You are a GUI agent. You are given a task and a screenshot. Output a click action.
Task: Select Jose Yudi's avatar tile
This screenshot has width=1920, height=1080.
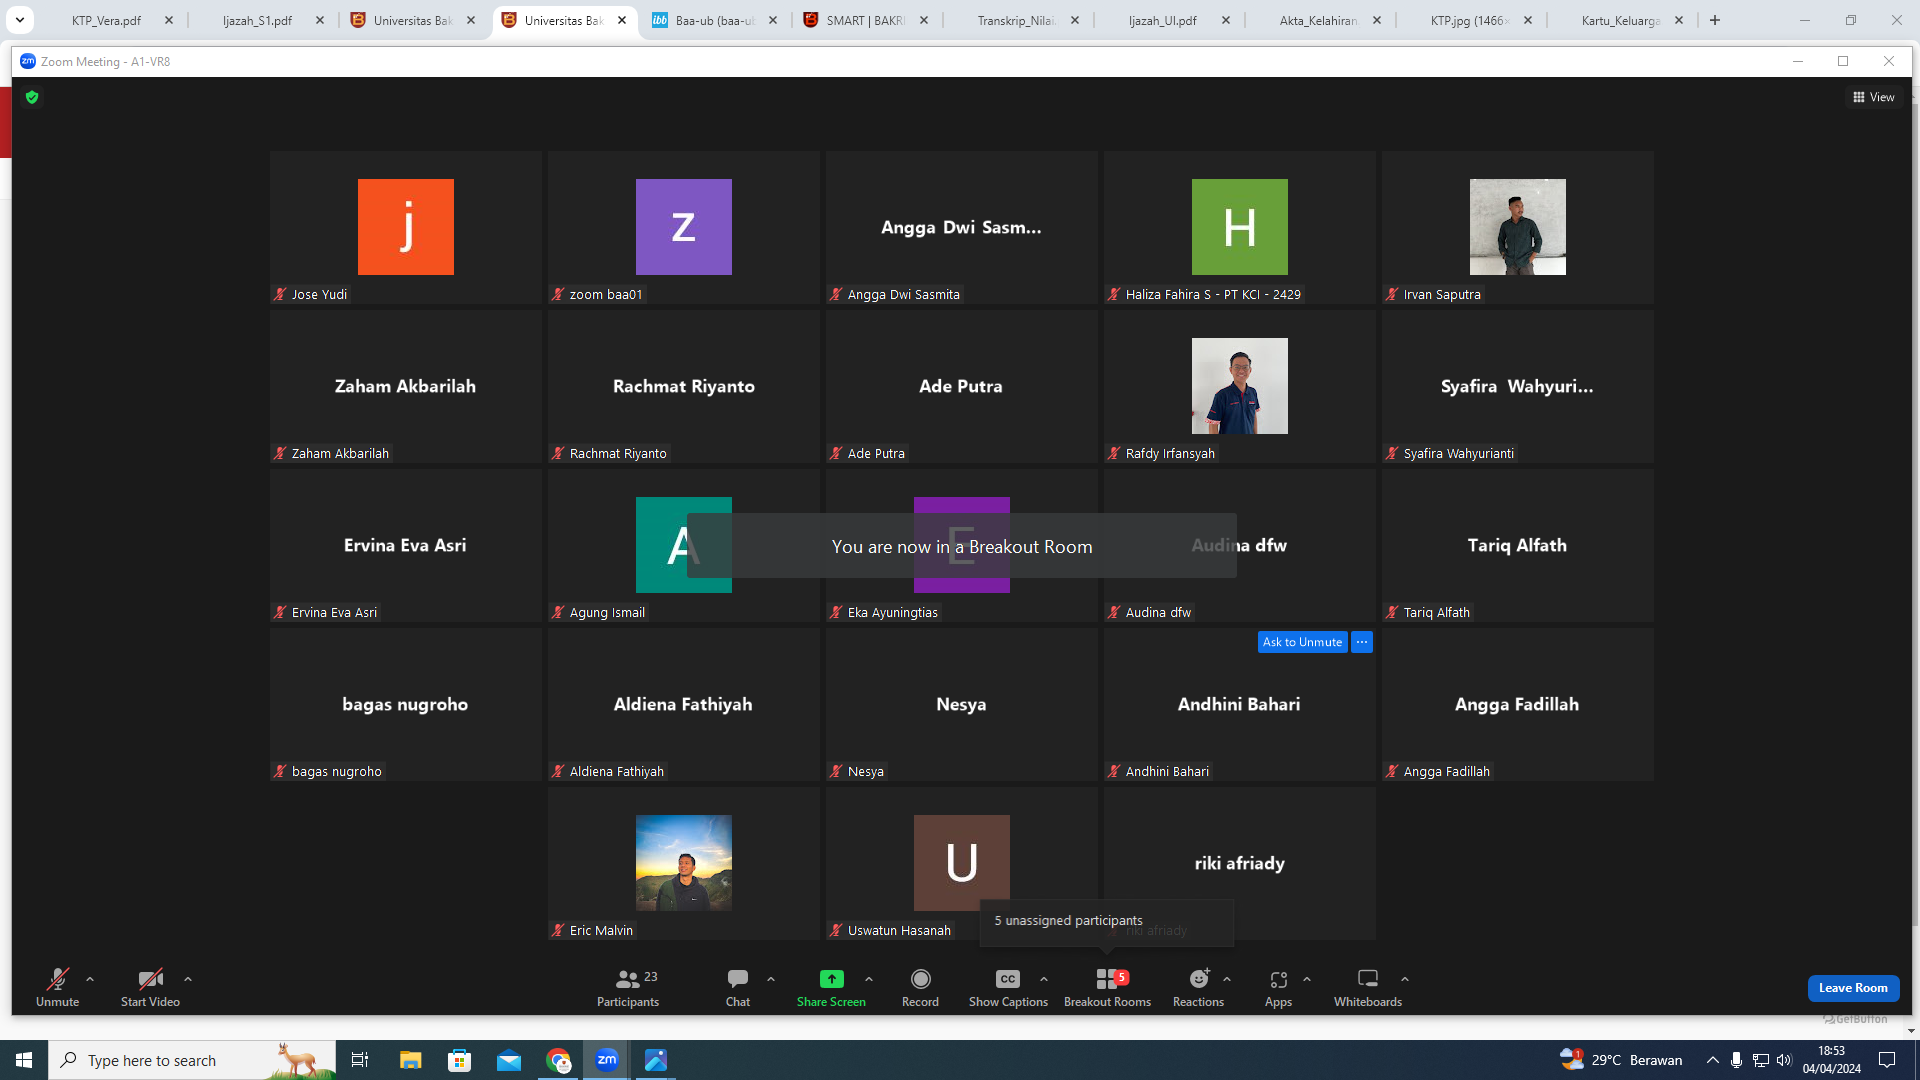click(405, 227)
